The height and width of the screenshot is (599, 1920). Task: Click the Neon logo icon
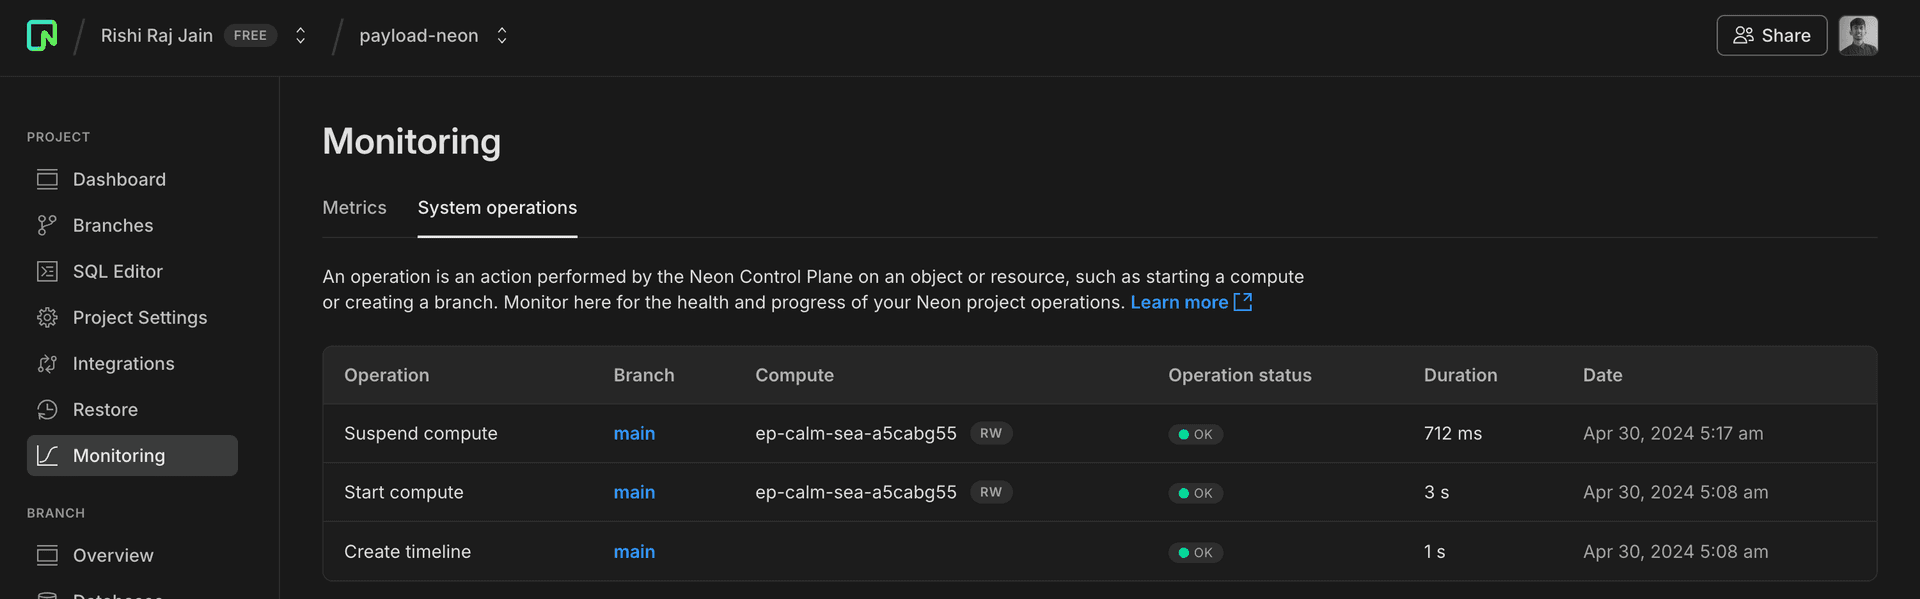(42, 36)
